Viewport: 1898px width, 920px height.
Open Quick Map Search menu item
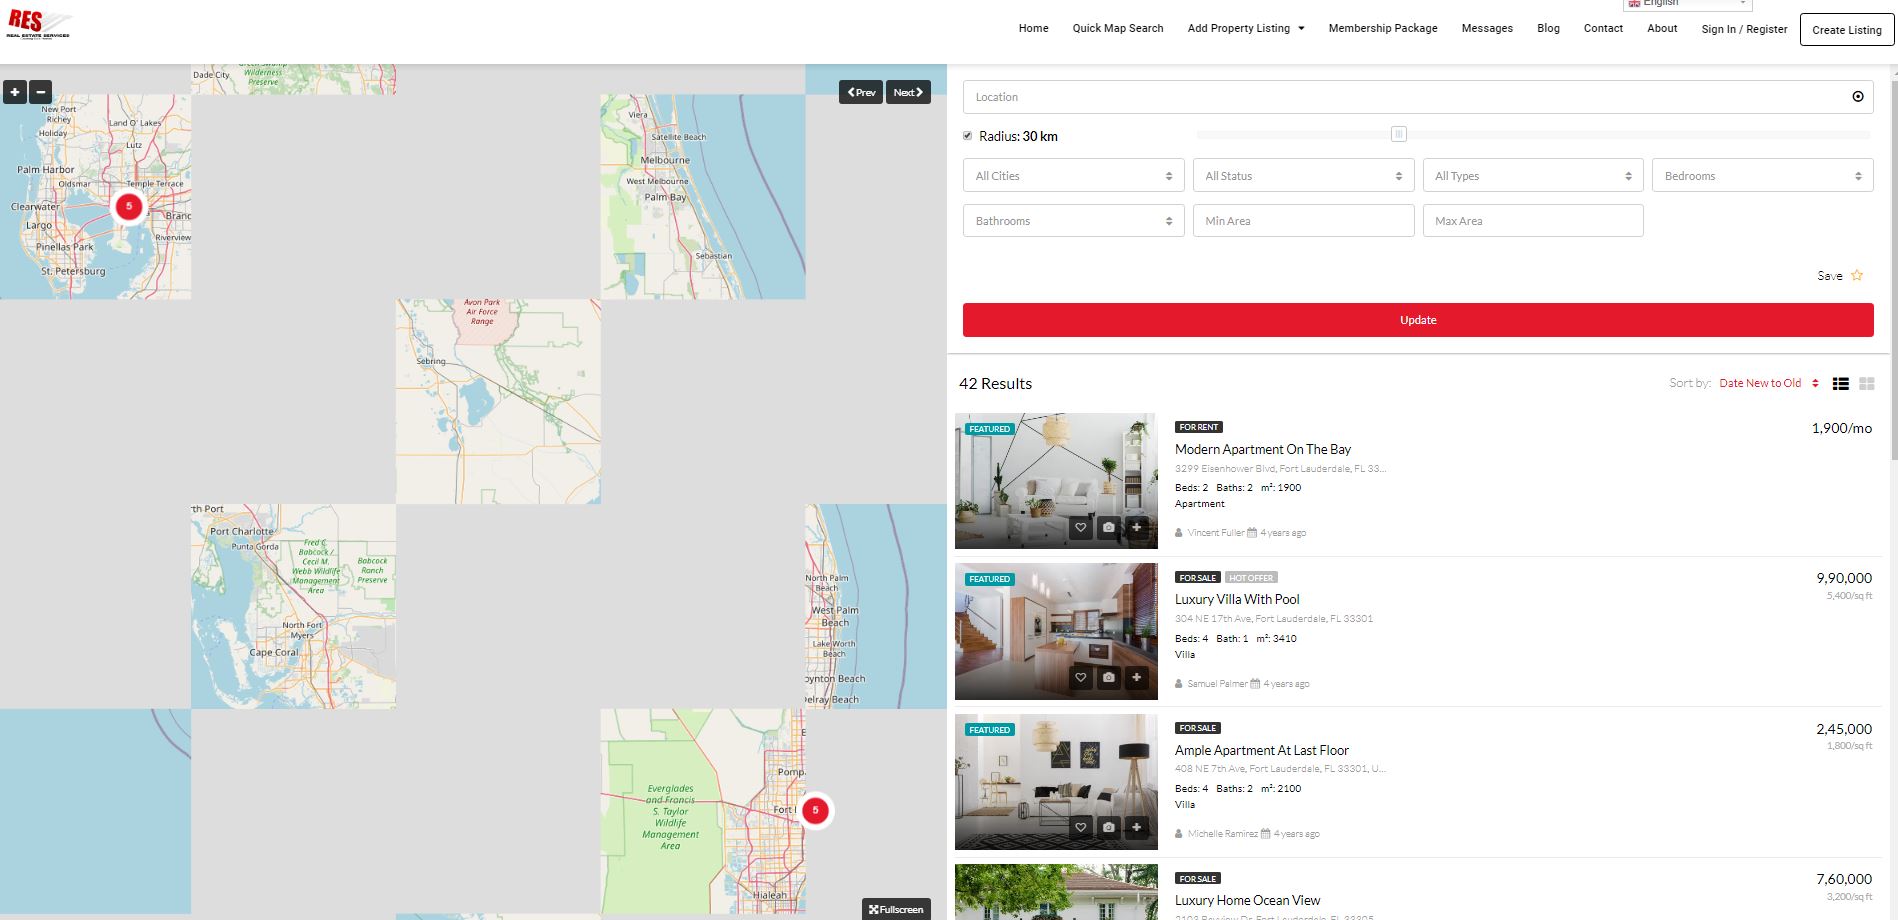click(1117, 28)
